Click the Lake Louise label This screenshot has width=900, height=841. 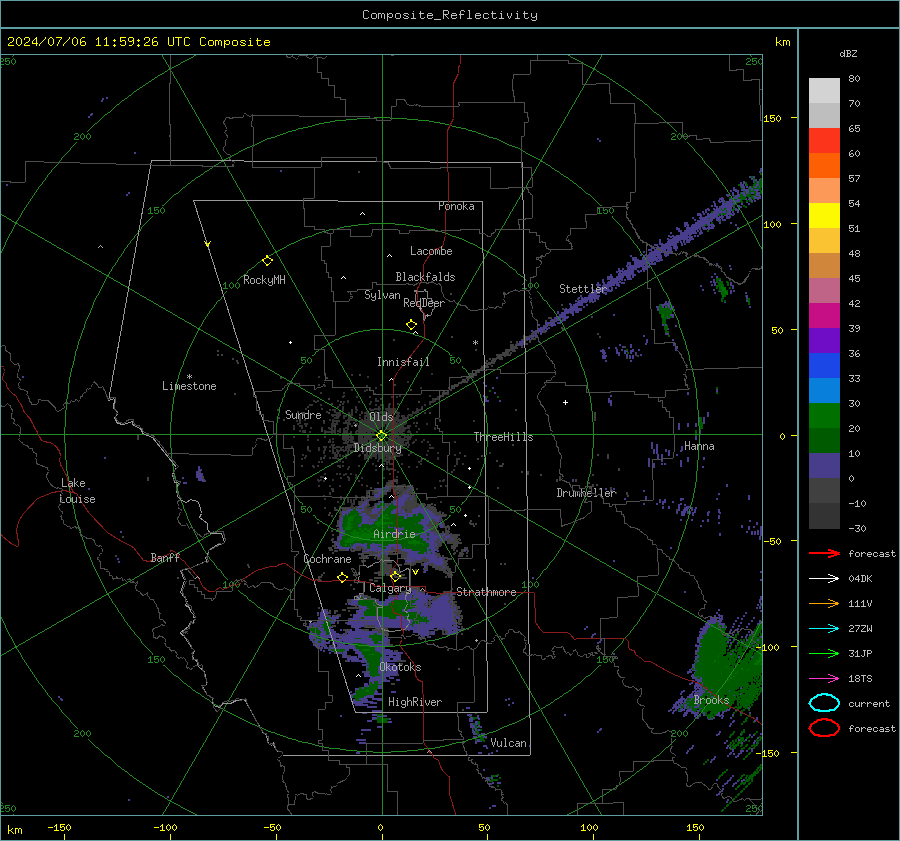click(77, 491)
